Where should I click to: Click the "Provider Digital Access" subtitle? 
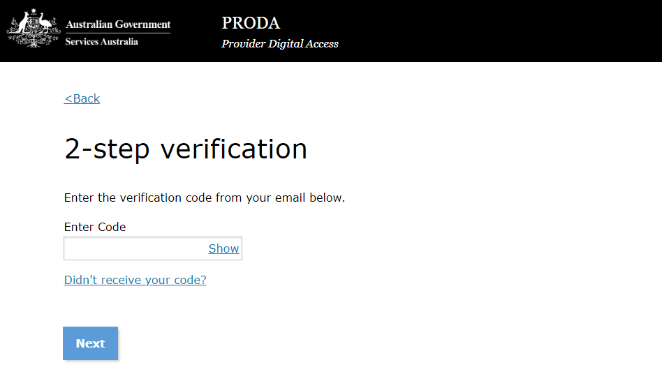pos(280,44)
